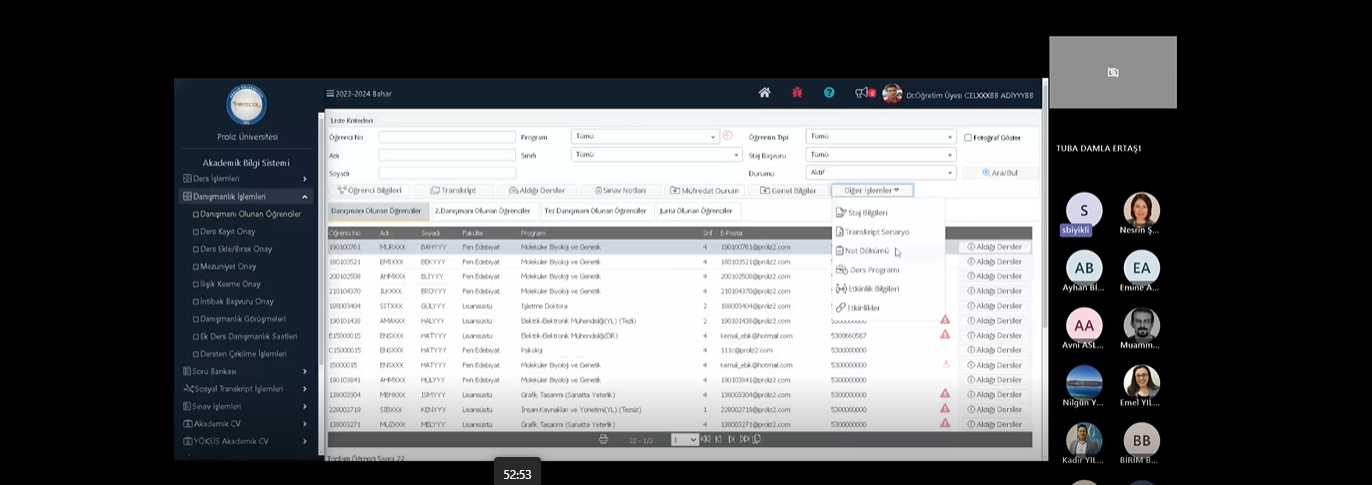Click the Sınav Notları button

pyautogui.click(x=620, y=190)
